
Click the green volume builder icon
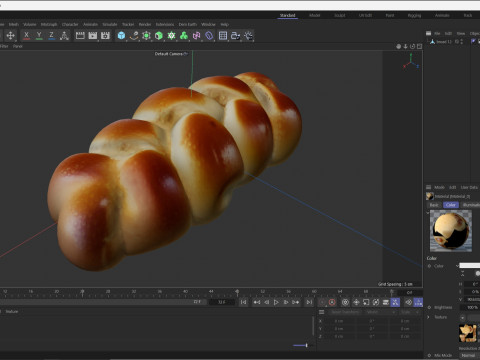[184, 36]
